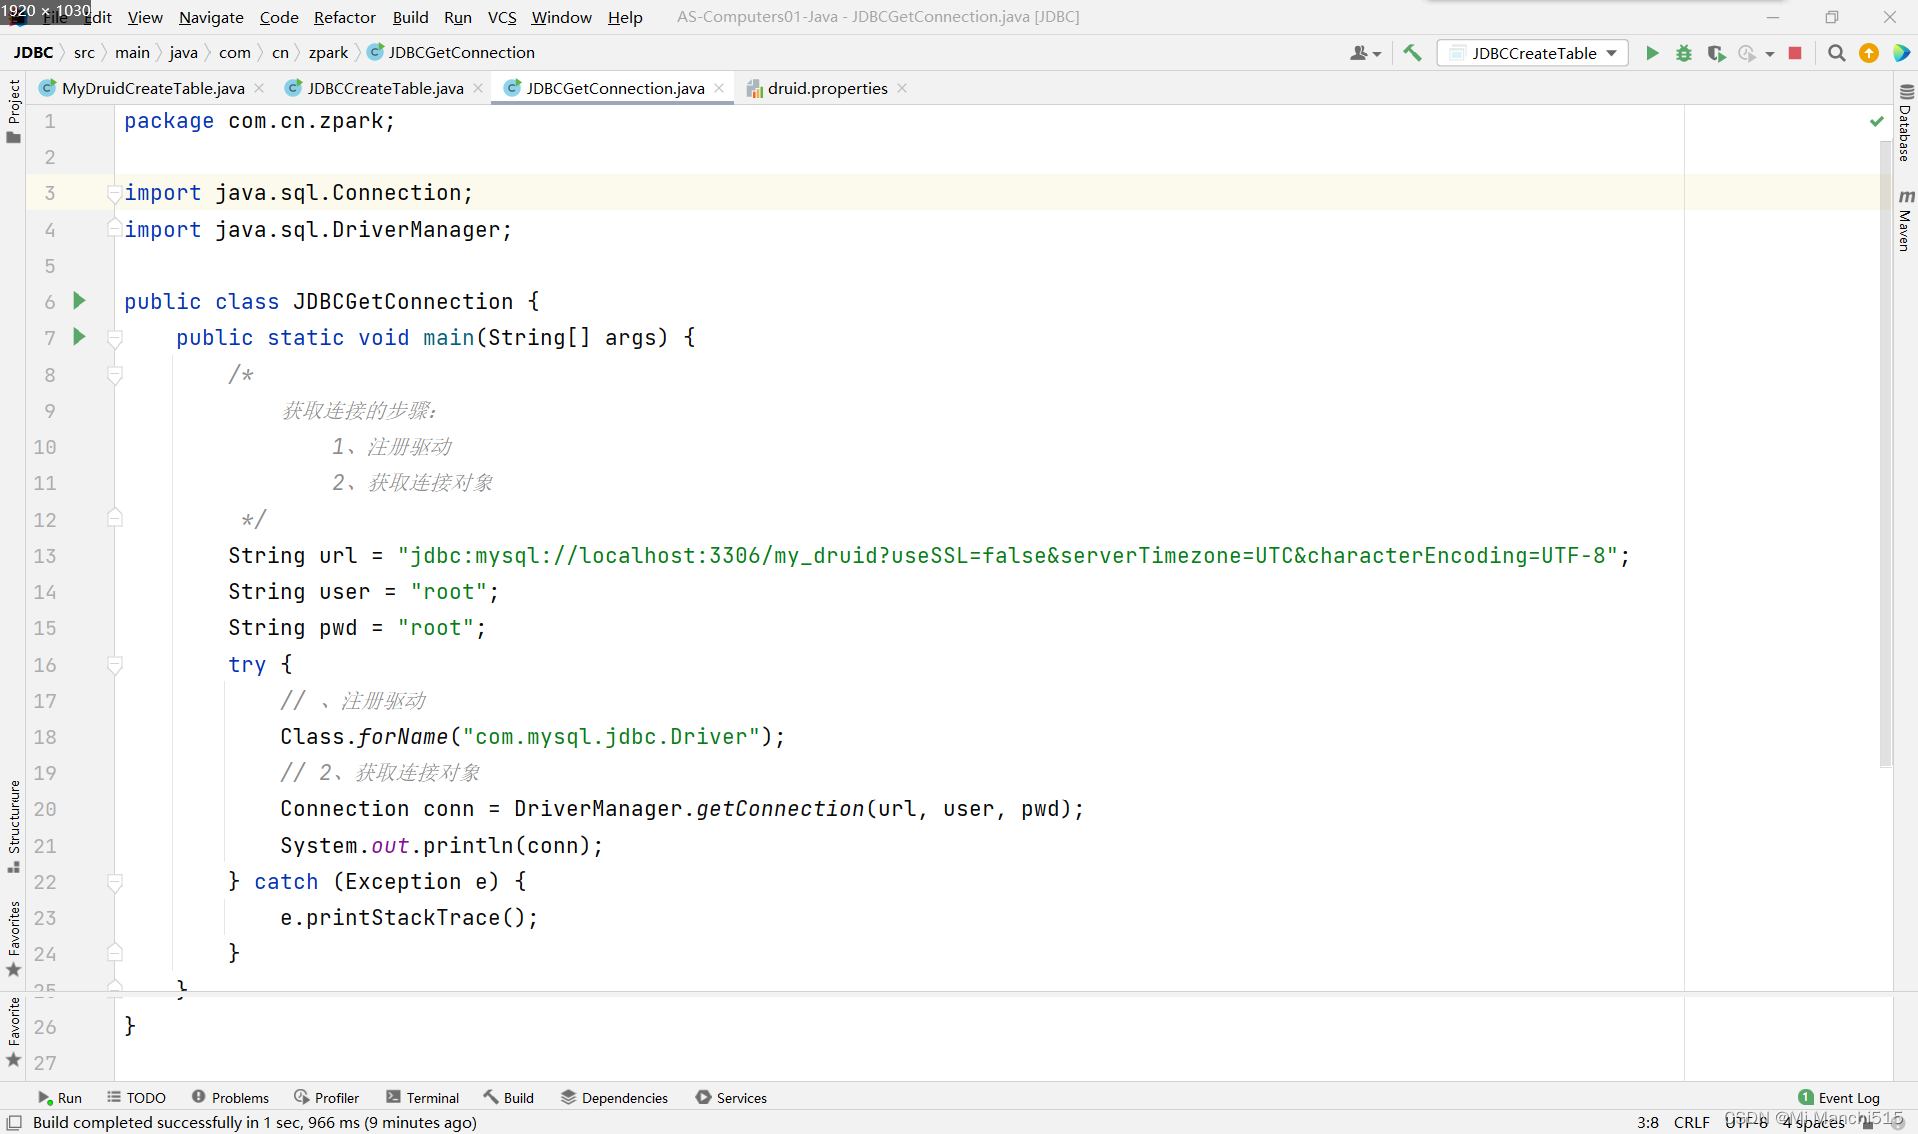The height and width of the screenshot is (1134, 1918).
Task: Open the colorful toolbox icon at top right
Action: click(x=1901, y=53)
